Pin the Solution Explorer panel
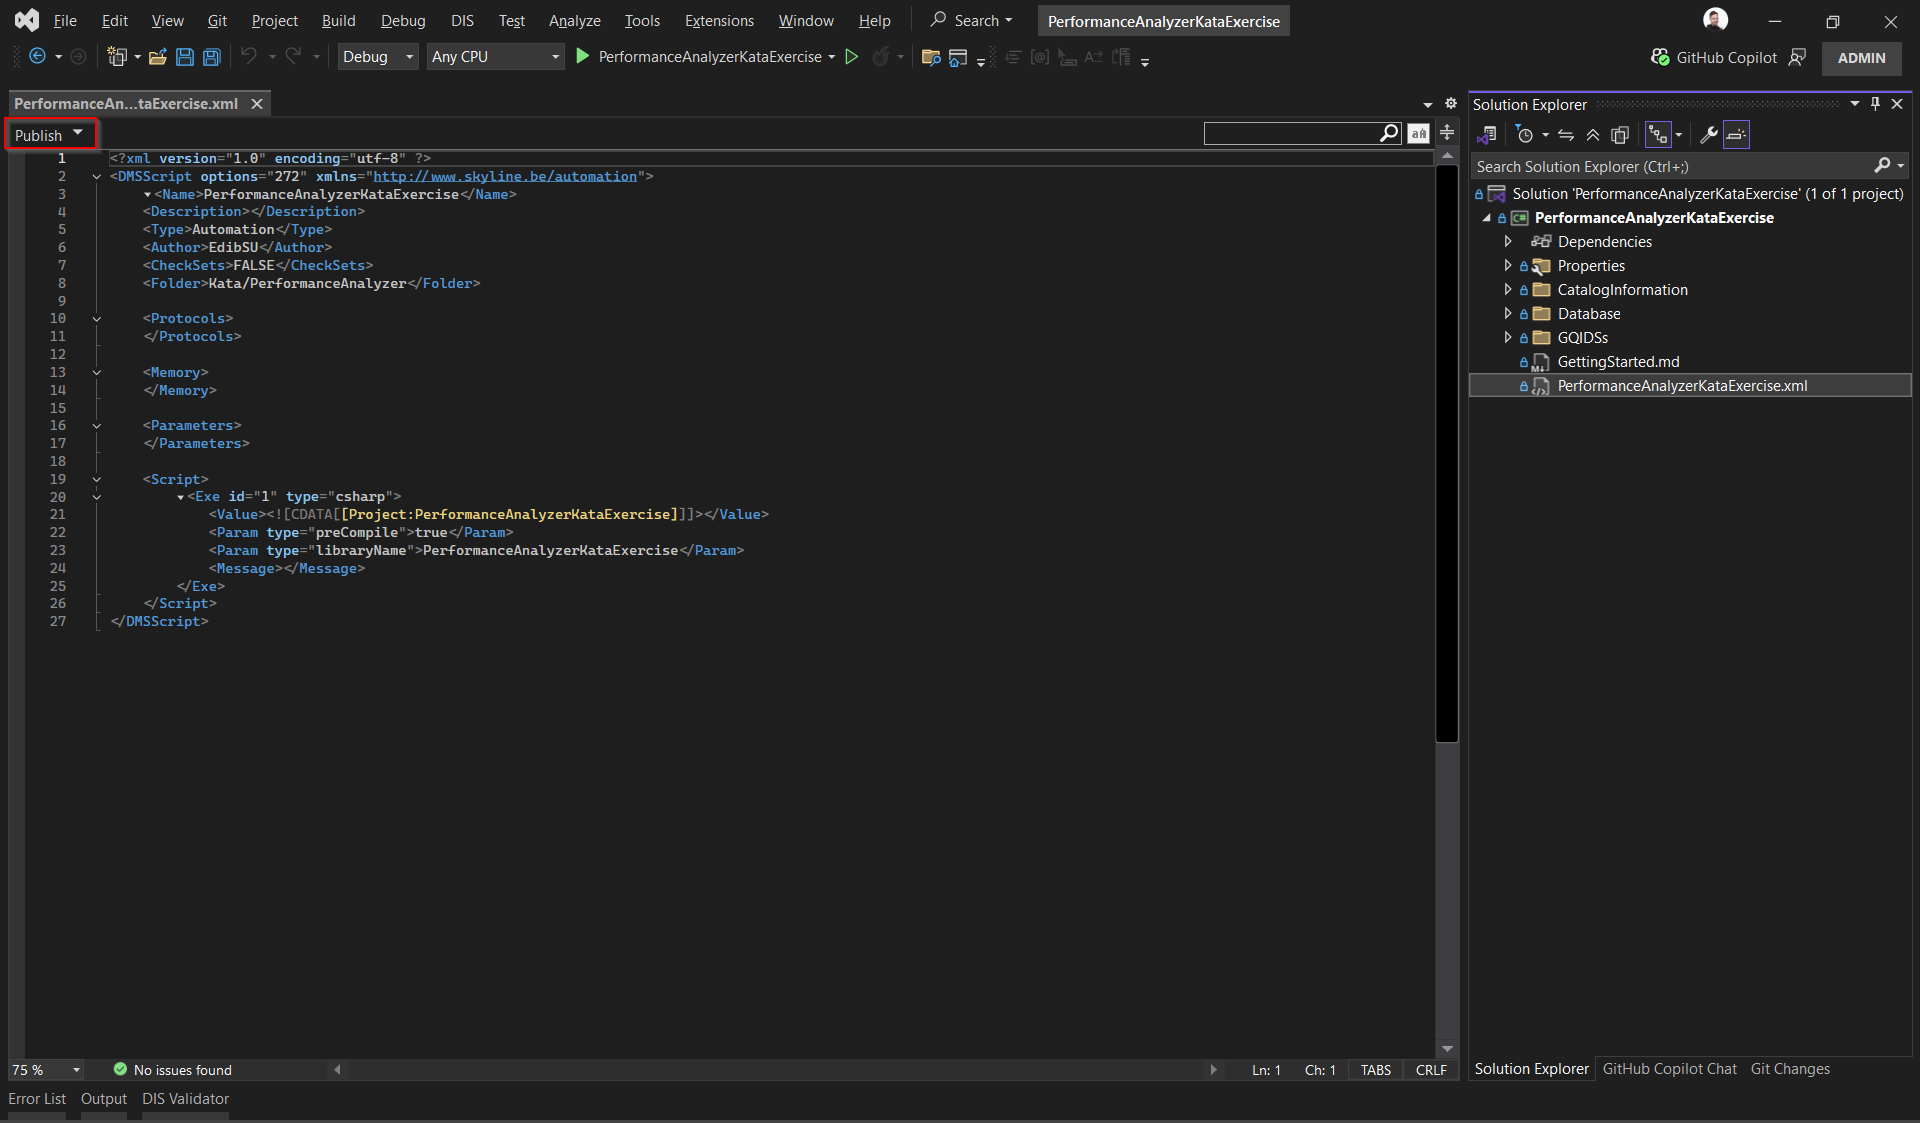 click(x=1875, y=104)
